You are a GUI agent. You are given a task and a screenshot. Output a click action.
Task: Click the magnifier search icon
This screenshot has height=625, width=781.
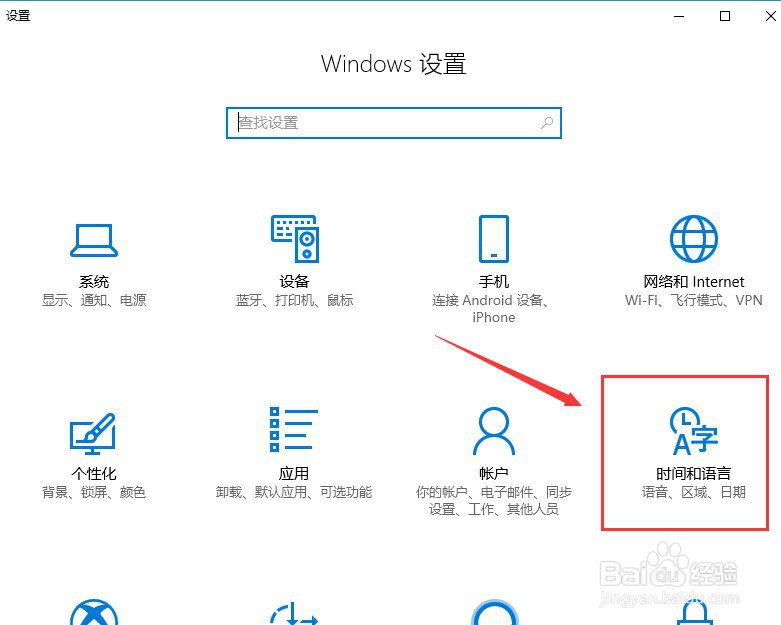pos(547,123)
